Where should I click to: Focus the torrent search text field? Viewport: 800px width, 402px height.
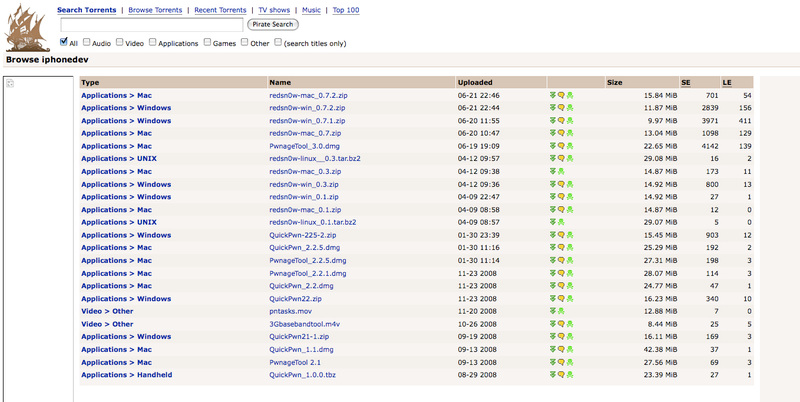pyautogui.click(x=152, y=25)
